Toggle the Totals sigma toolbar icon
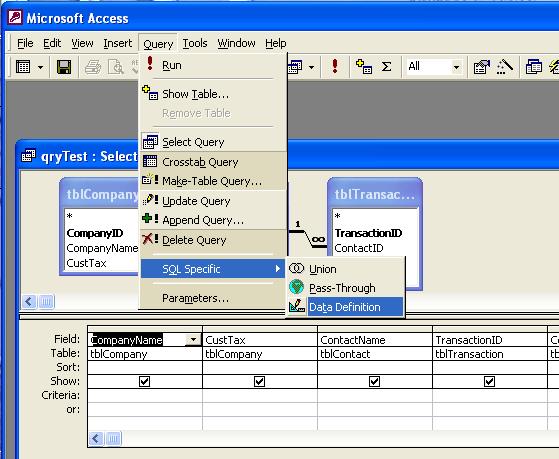559x459 pixels. click(386, 66)
